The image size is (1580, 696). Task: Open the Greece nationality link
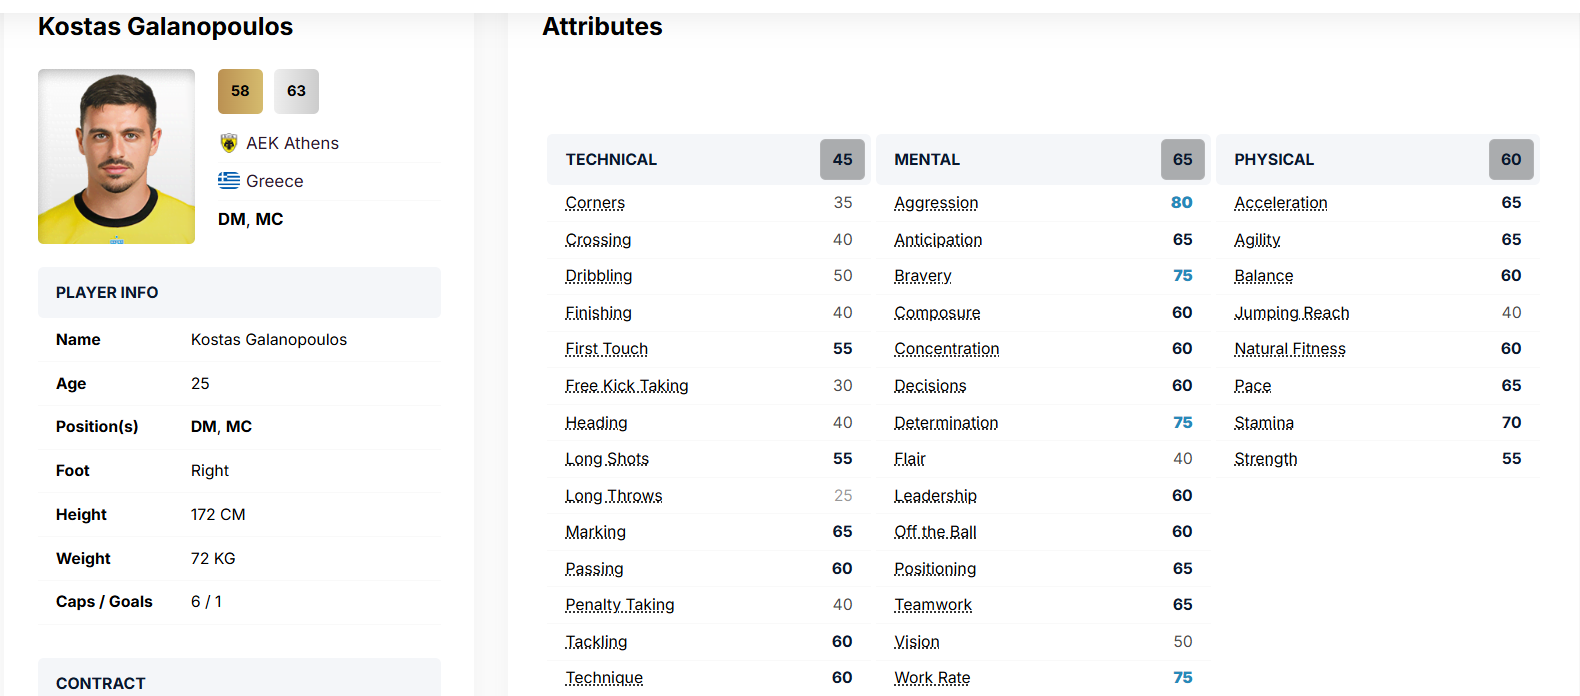click(x=274, y=181)
